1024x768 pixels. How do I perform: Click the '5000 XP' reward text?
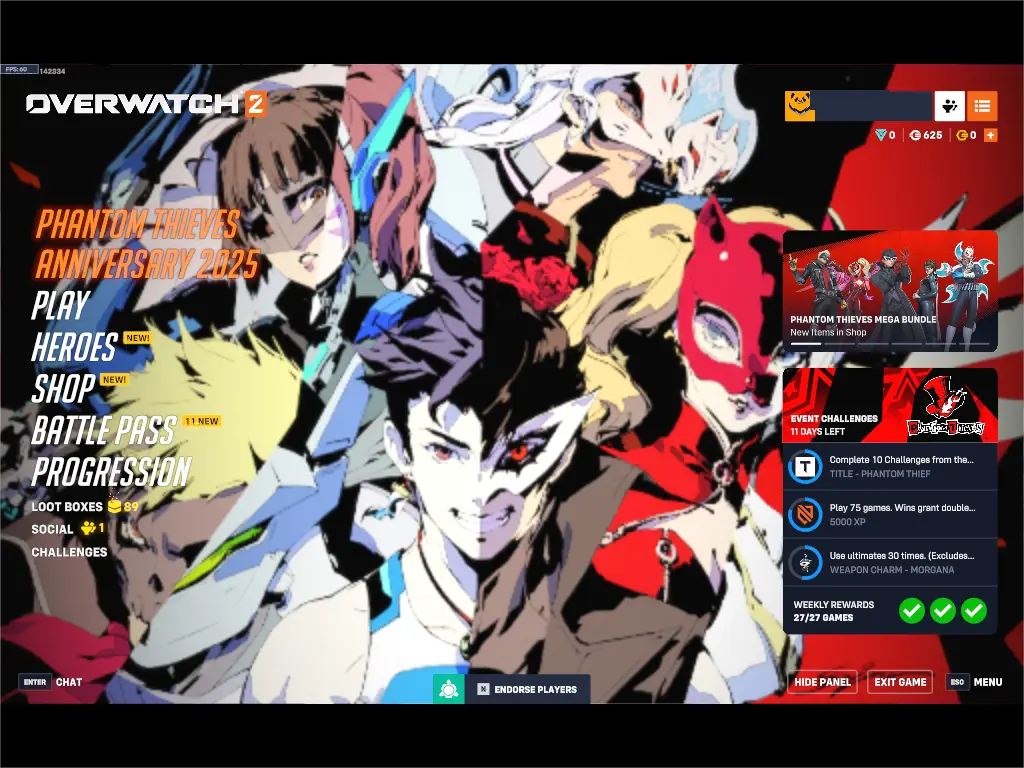[x=847, y=522]
